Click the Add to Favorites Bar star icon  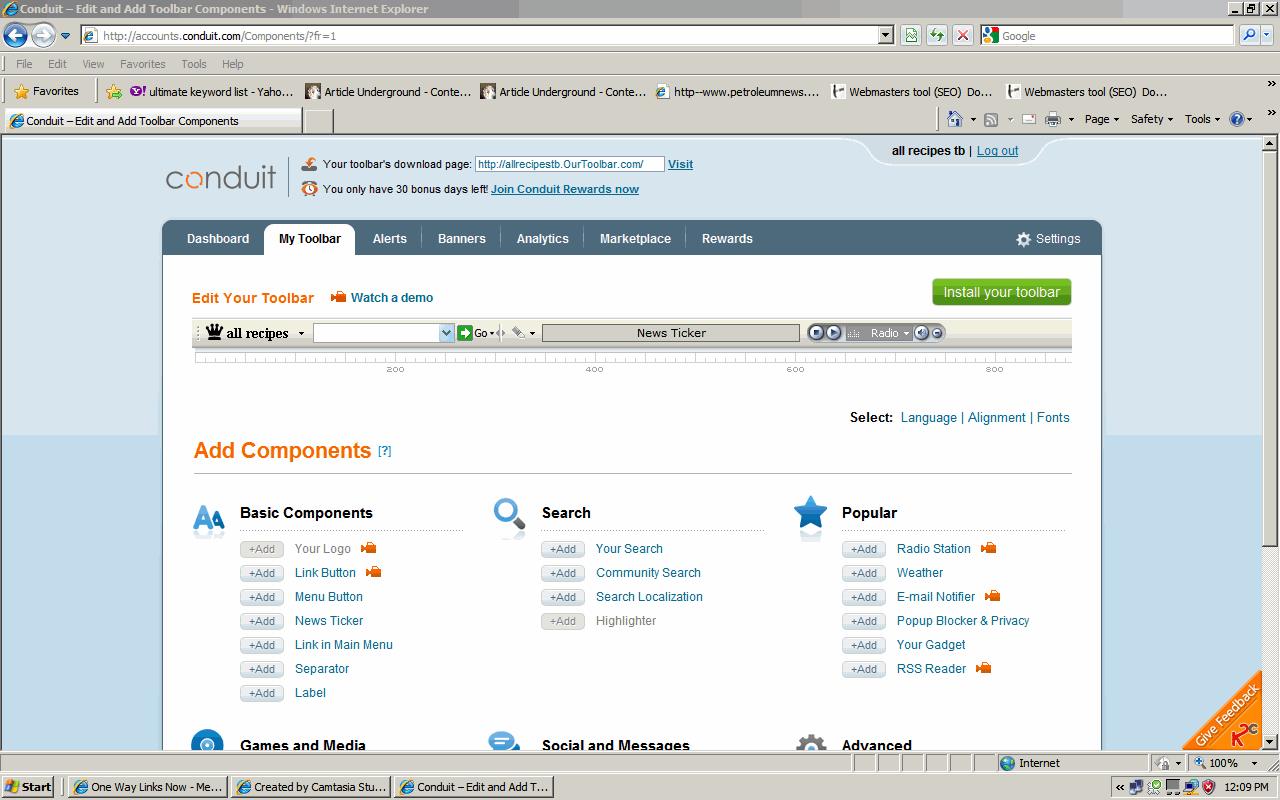[x=114, y=92]
